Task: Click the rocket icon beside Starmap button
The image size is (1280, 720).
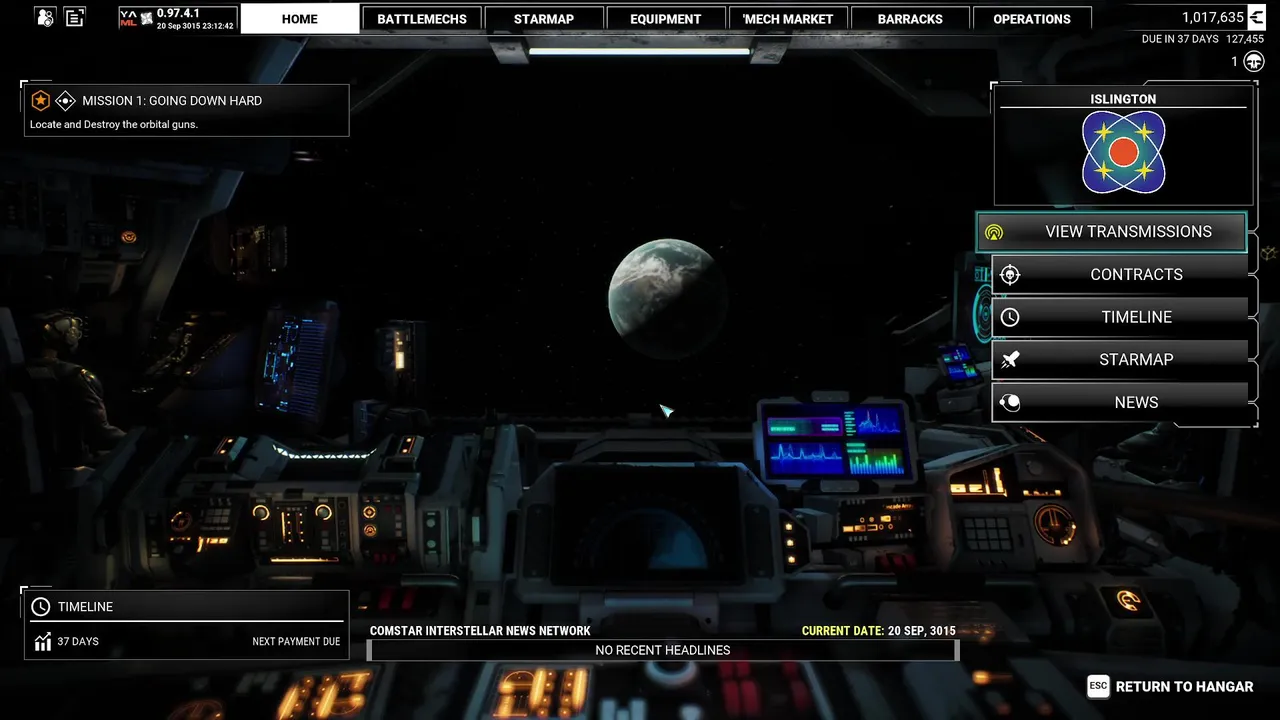Action: (x=1010, y=360)
